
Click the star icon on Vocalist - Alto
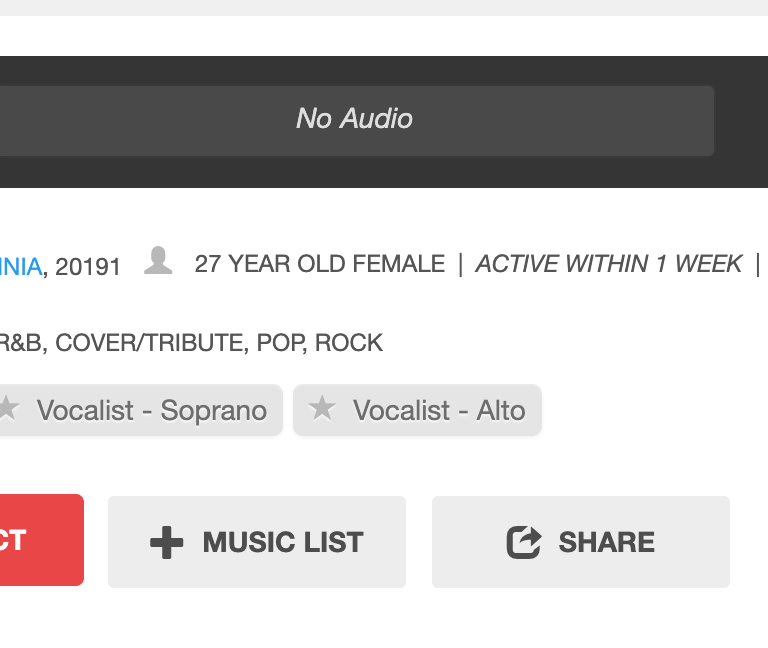point(322,409)
